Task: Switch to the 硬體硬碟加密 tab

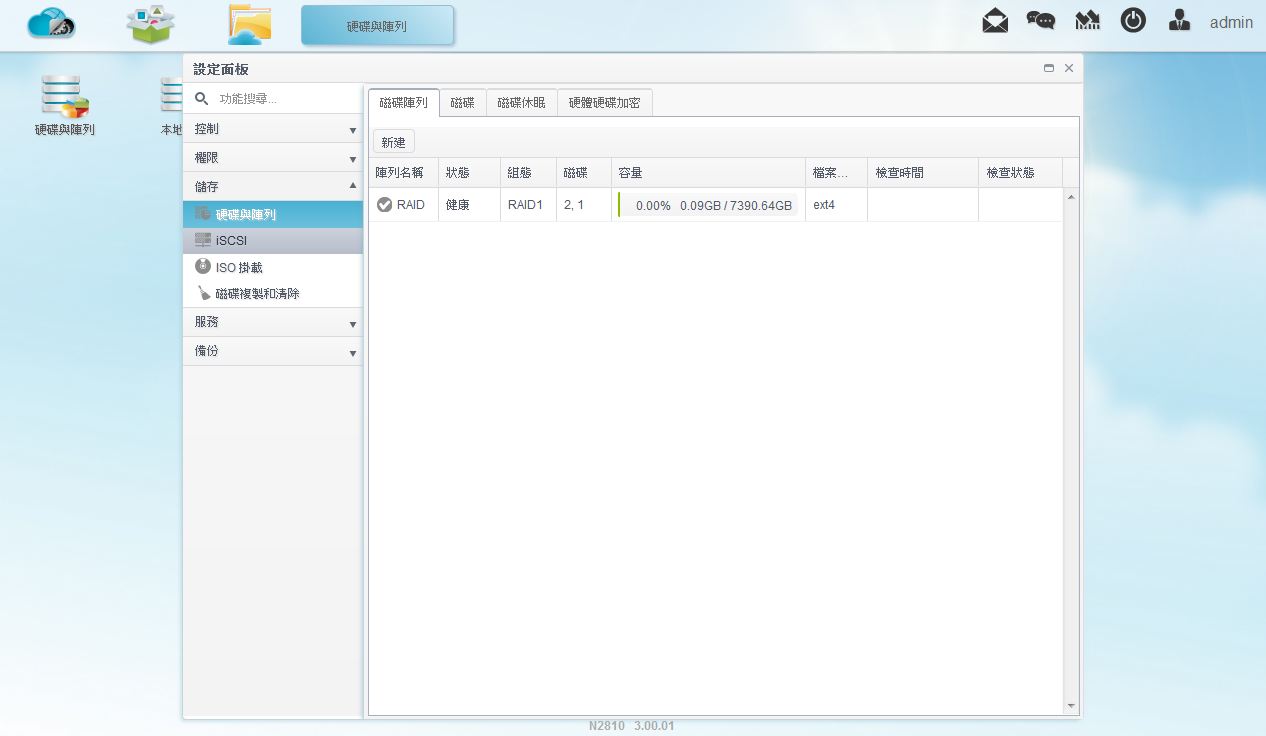Action: [x=605, y=102]
